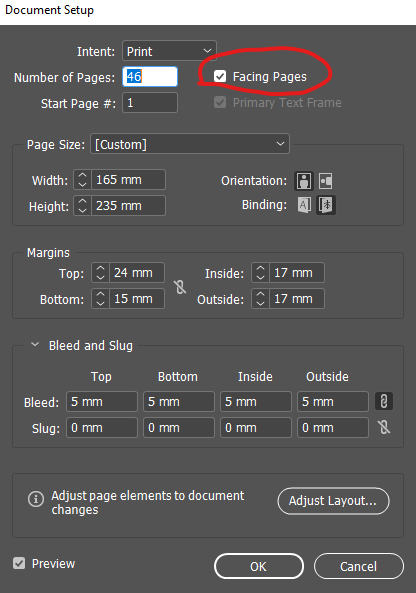Select landscape orientation icon
Screen dimensions: 416x593
326,181
